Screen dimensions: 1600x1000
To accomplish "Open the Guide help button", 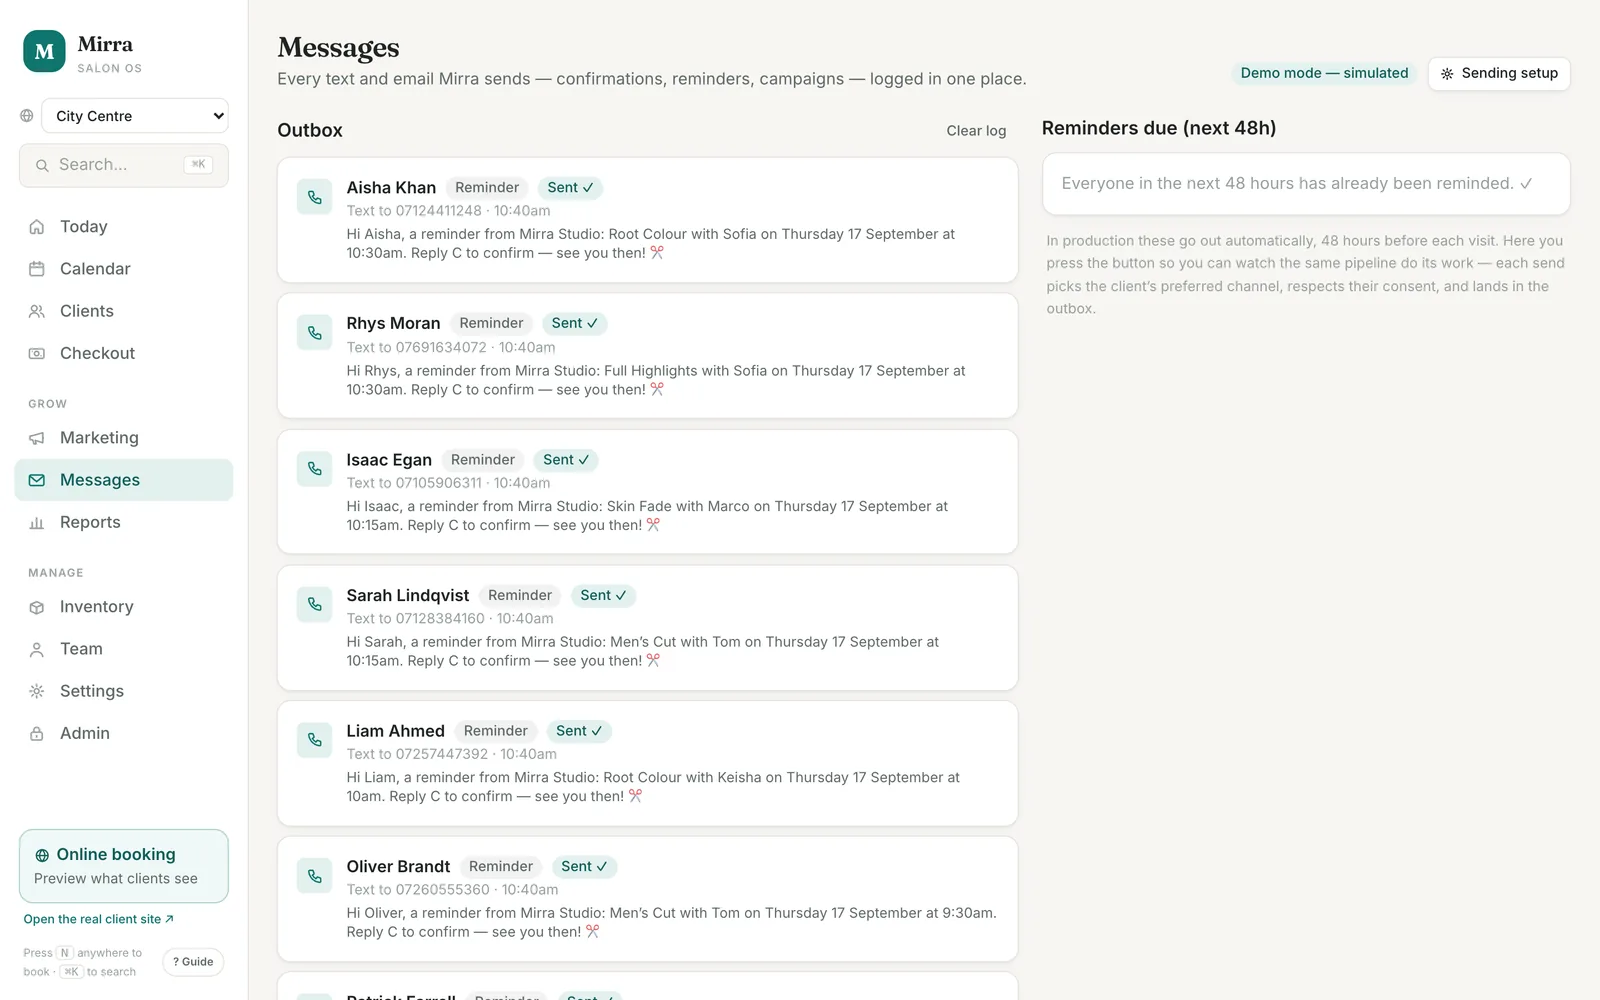I will pos(193,962).
